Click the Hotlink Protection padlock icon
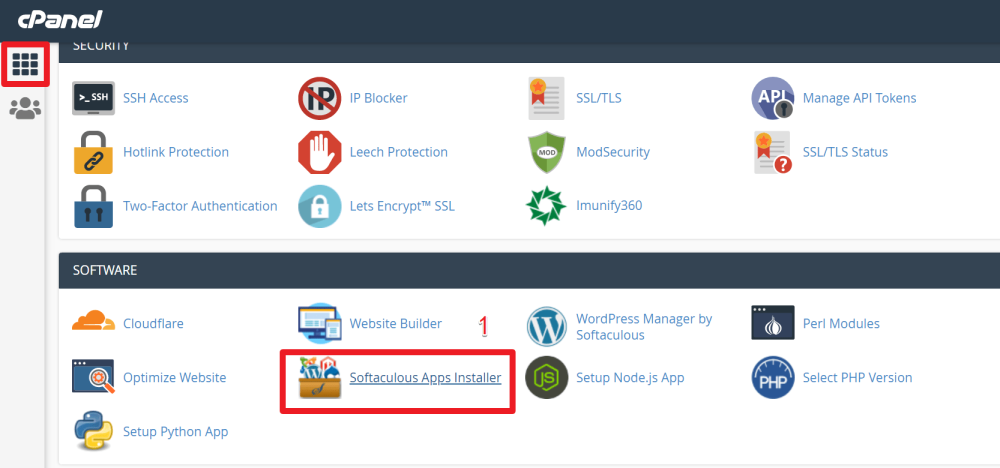 click(x=93, y=152)
